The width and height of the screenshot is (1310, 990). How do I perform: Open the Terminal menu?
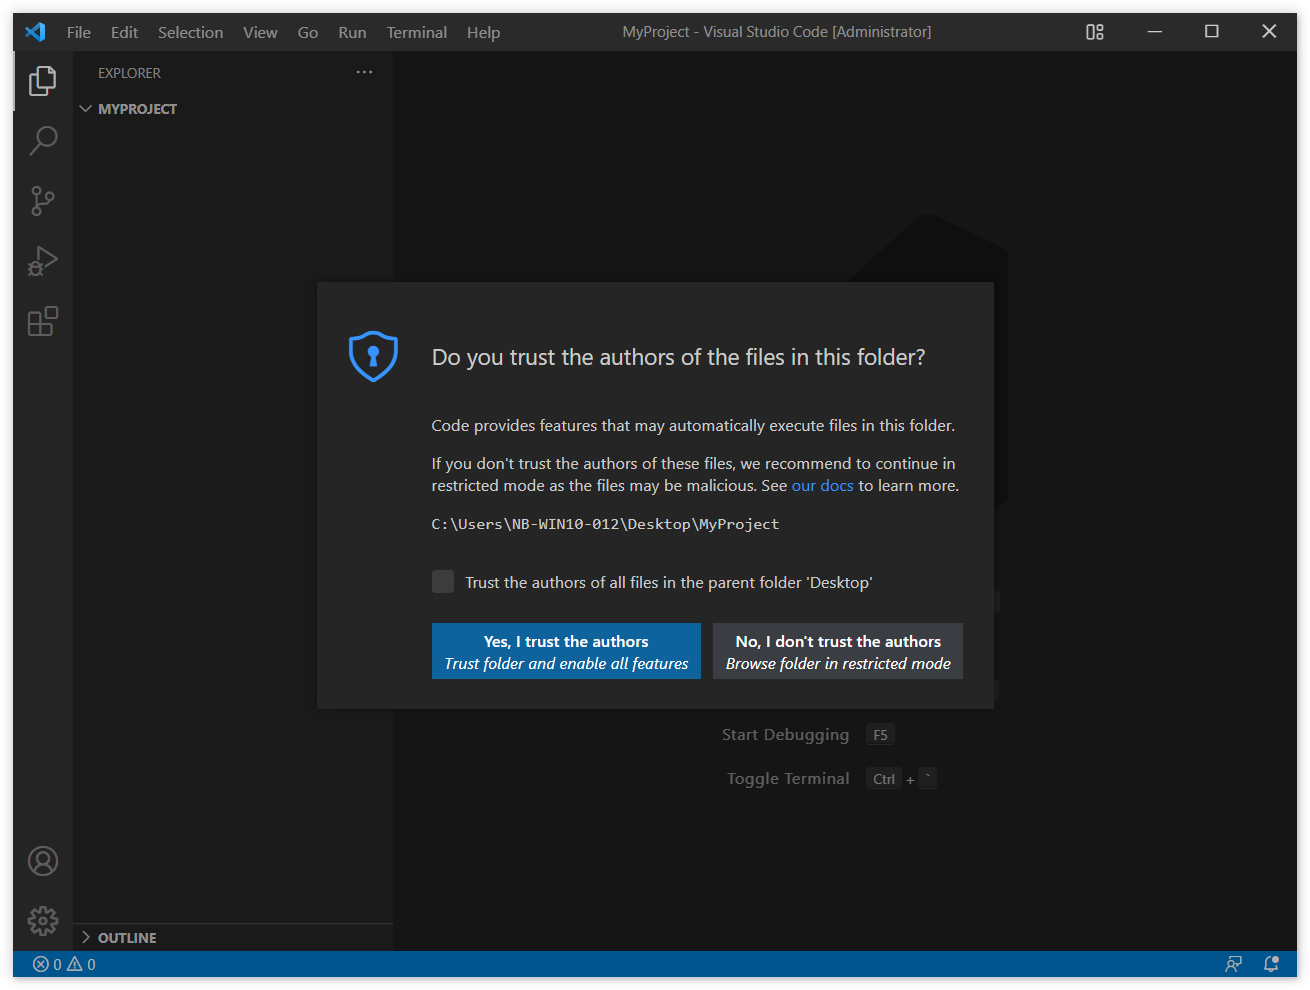(416, 32)
